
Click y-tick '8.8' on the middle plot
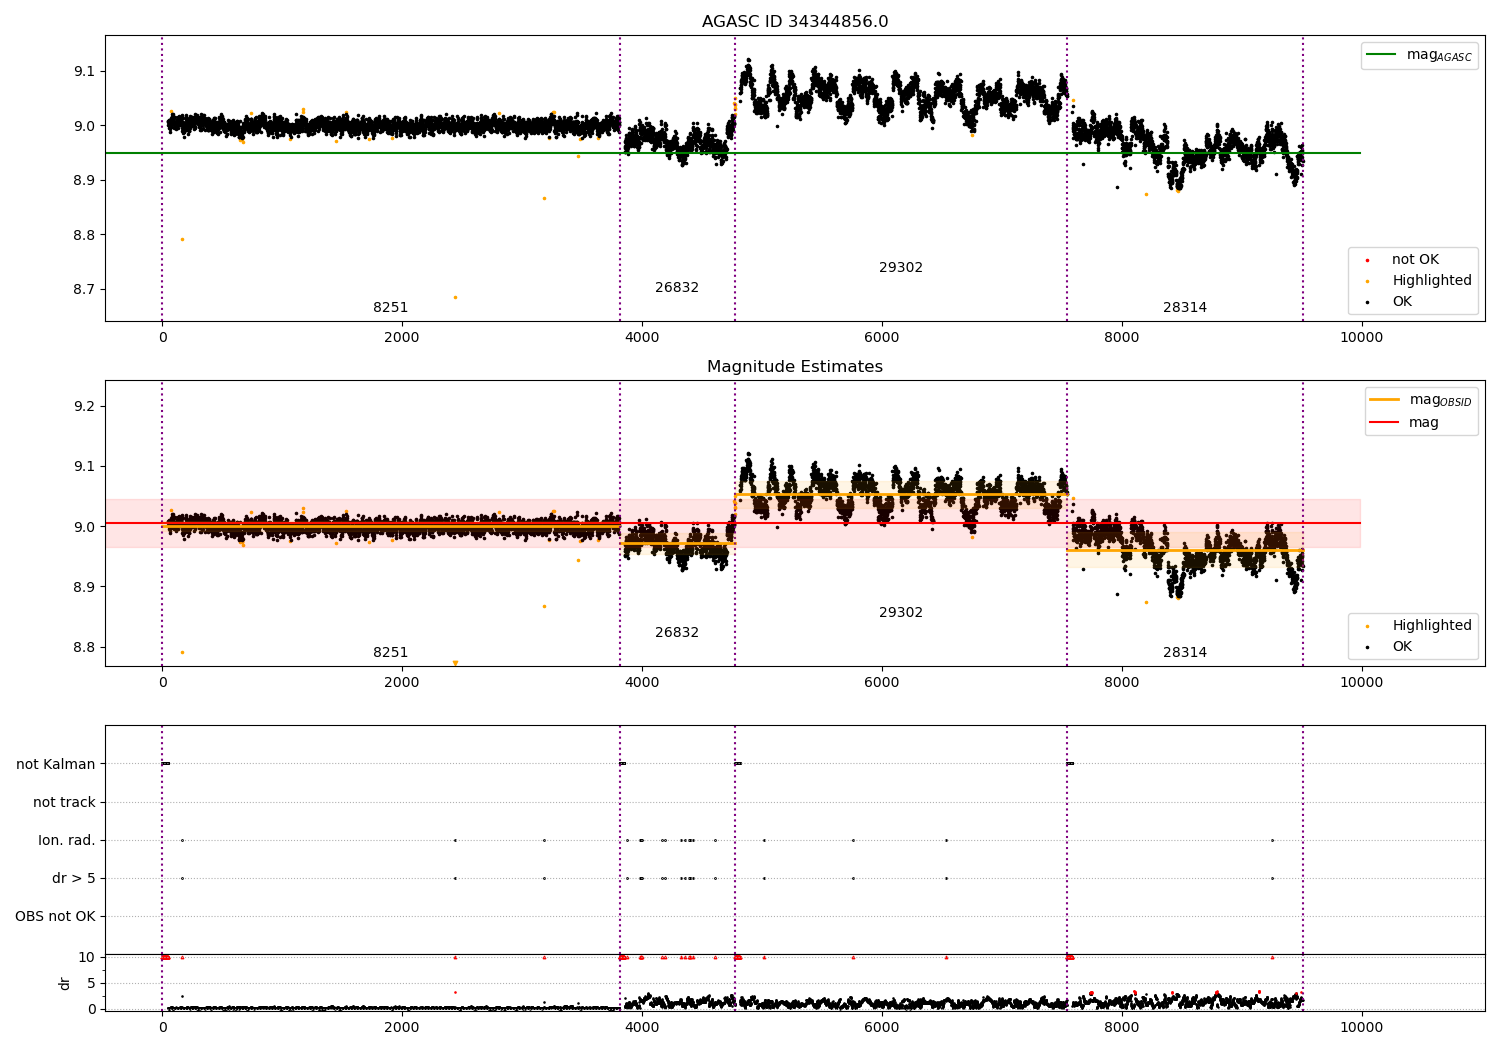[x=84, y=647]
